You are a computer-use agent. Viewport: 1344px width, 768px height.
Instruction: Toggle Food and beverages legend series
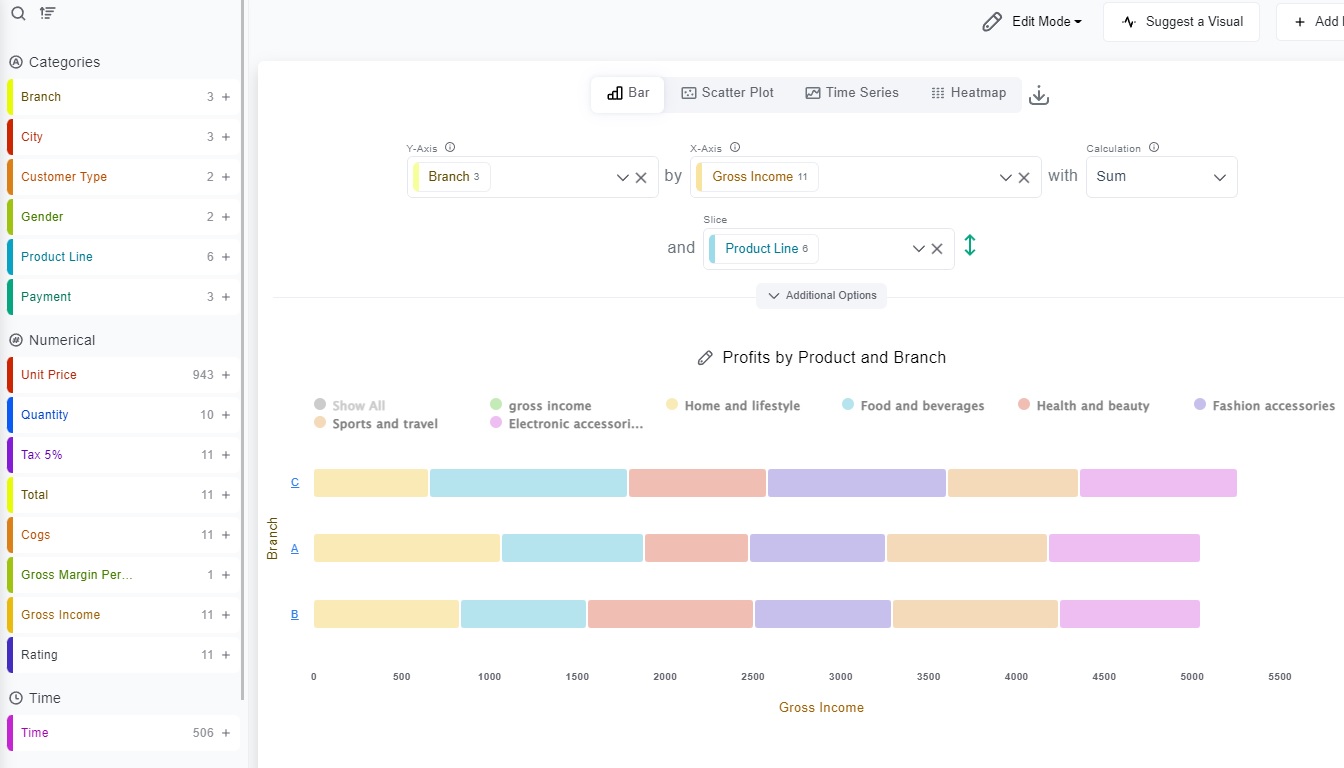point(913,406)
